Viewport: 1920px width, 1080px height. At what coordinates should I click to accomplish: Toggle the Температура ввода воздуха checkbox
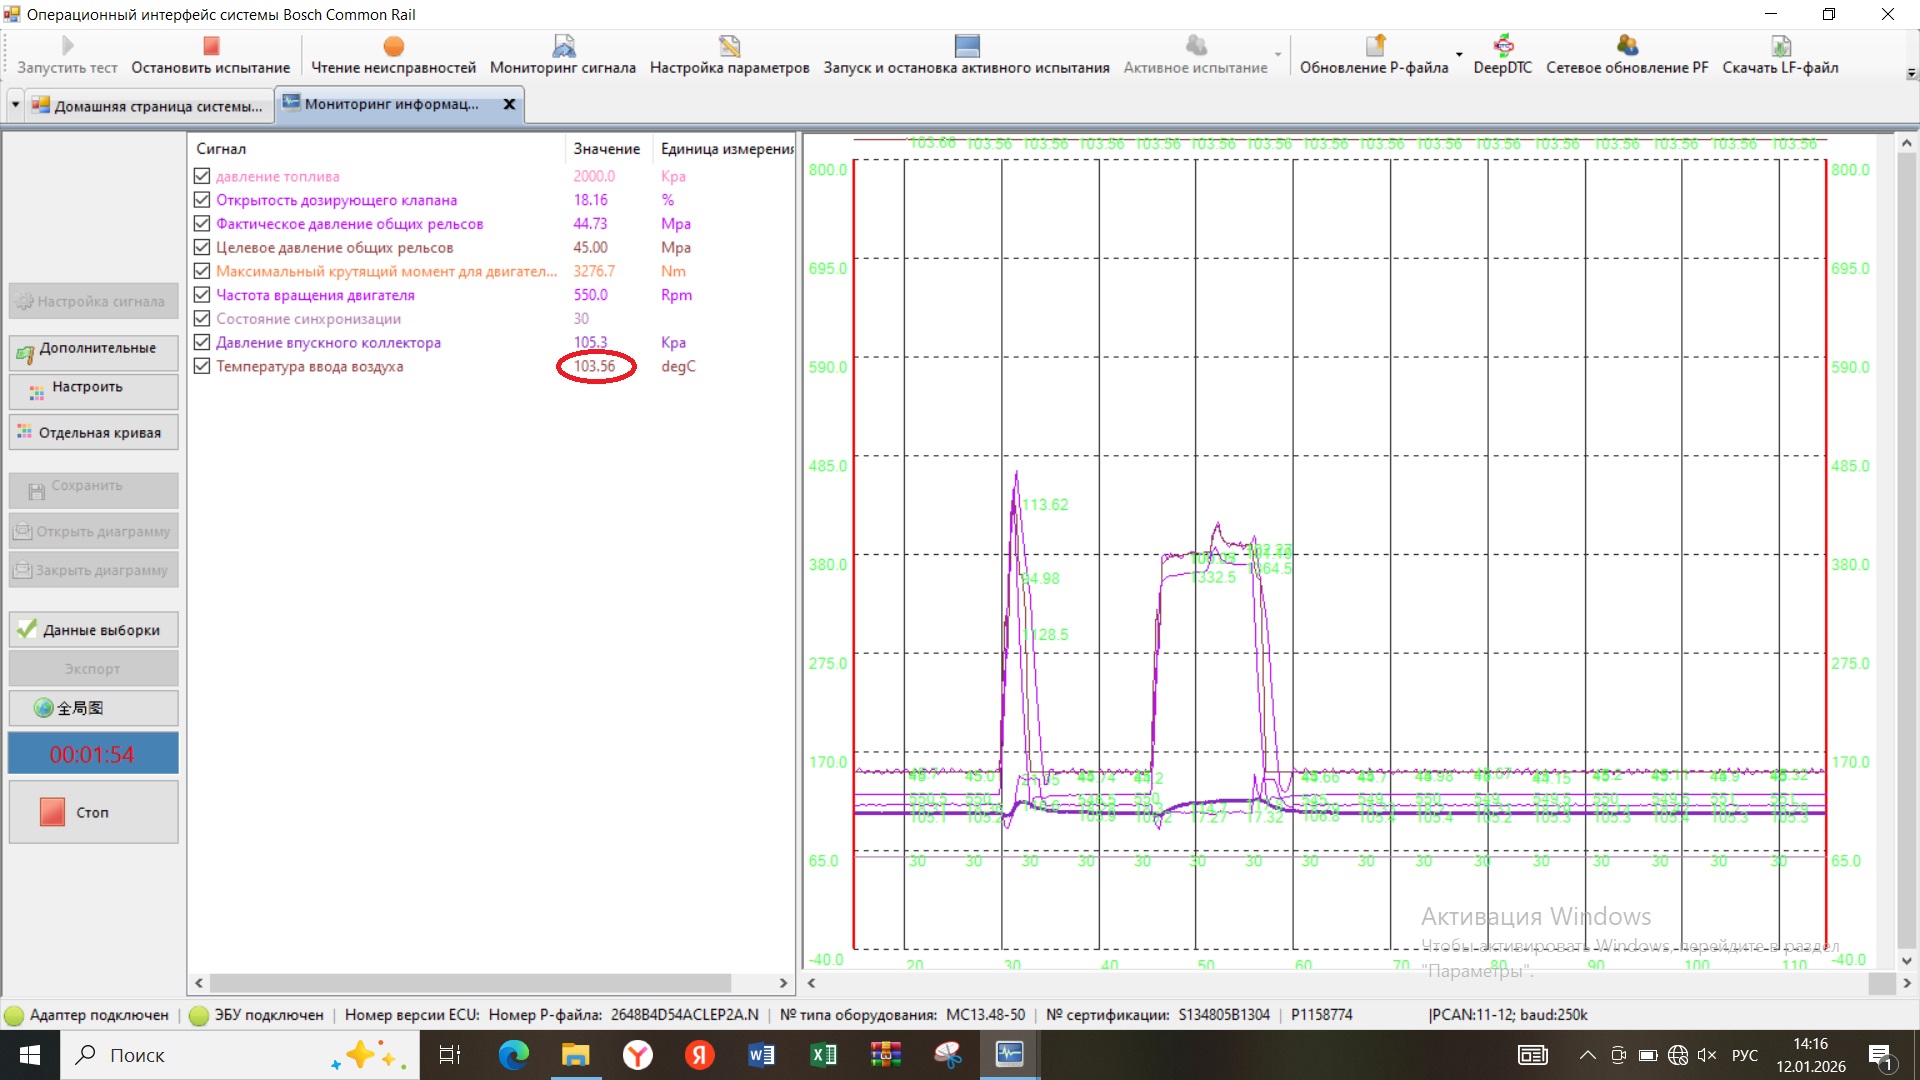point(202,366)
